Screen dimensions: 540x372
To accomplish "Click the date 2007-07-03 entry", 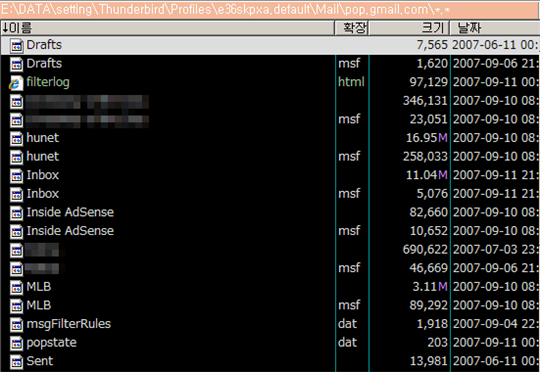I will click(x=495, y=249).
